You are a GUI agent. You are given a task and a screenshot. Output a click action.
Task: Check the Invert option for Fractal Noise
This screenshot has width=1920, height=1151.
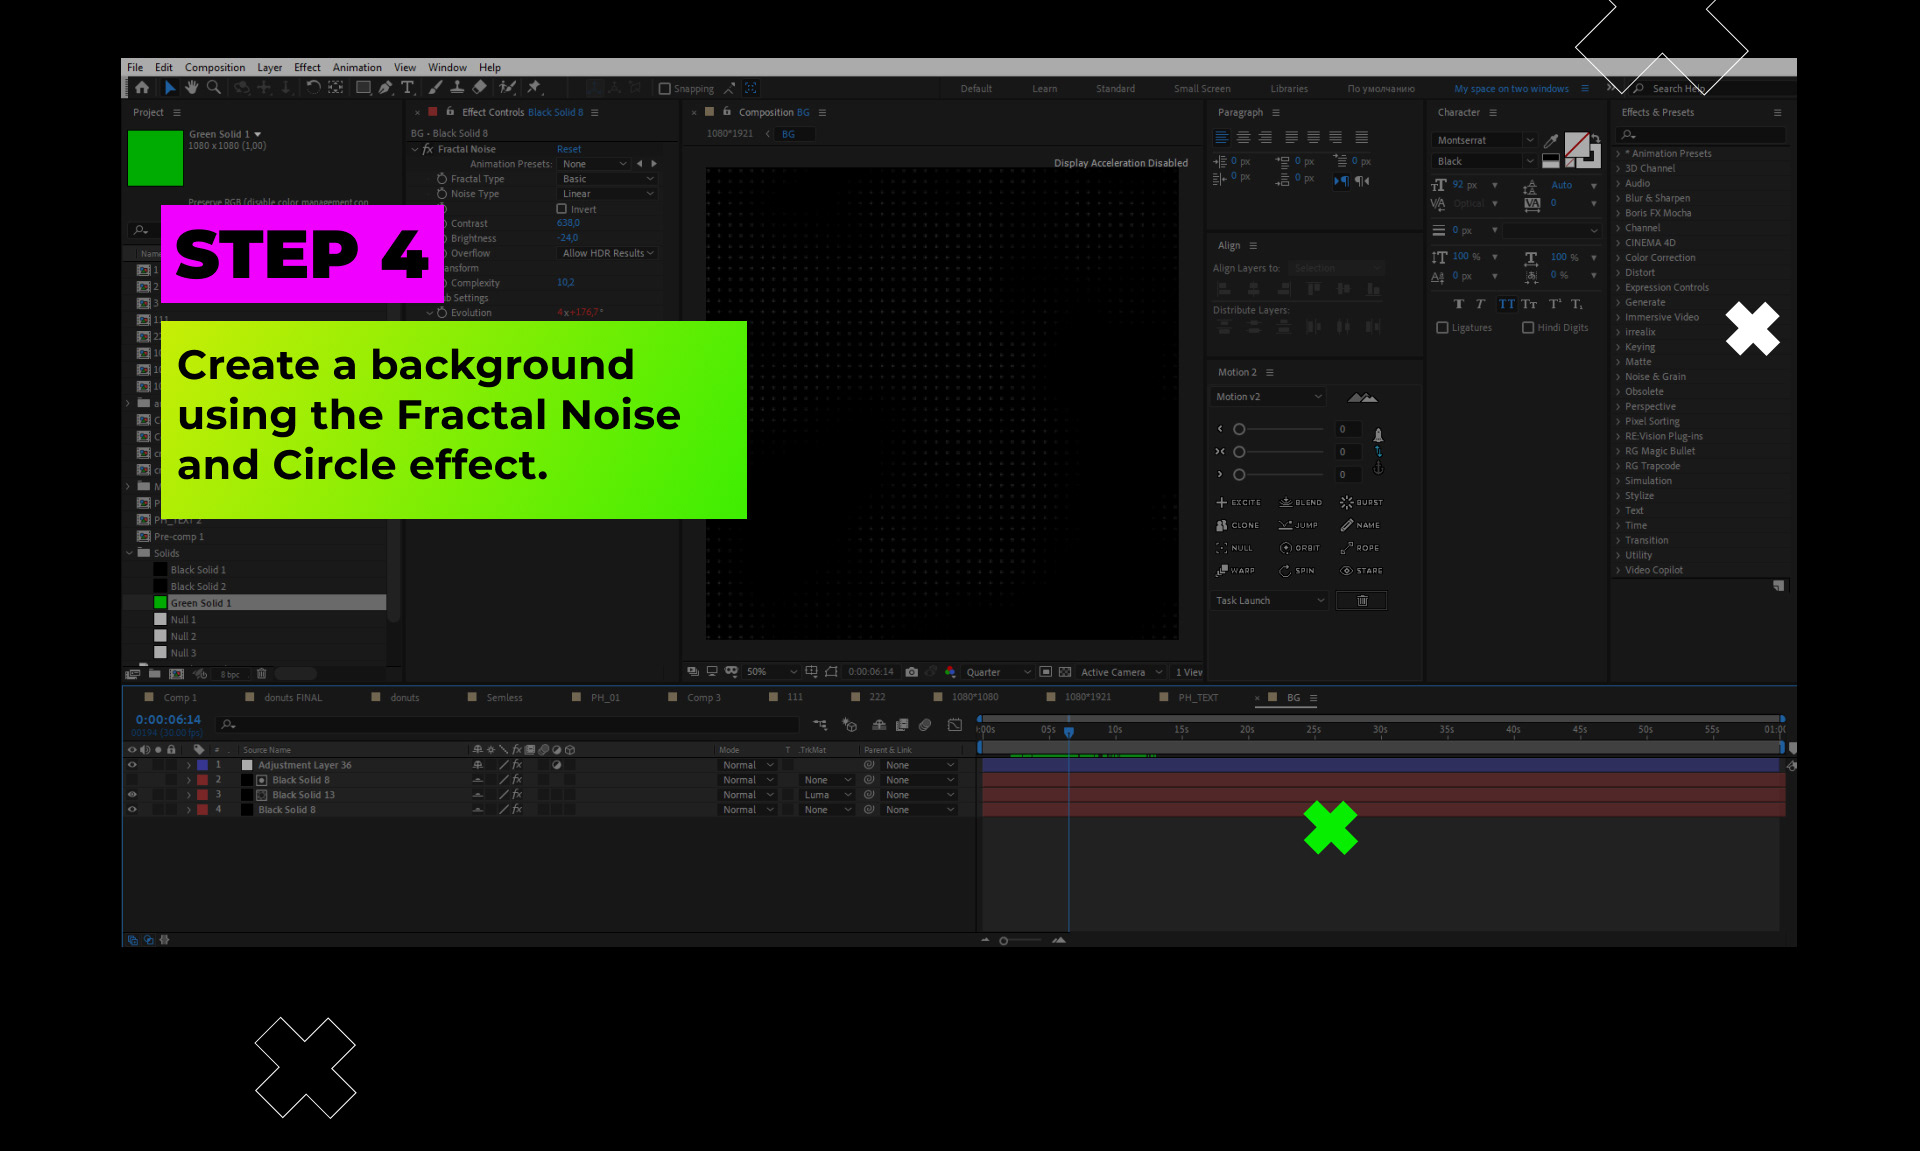click(x=562, y=209)
